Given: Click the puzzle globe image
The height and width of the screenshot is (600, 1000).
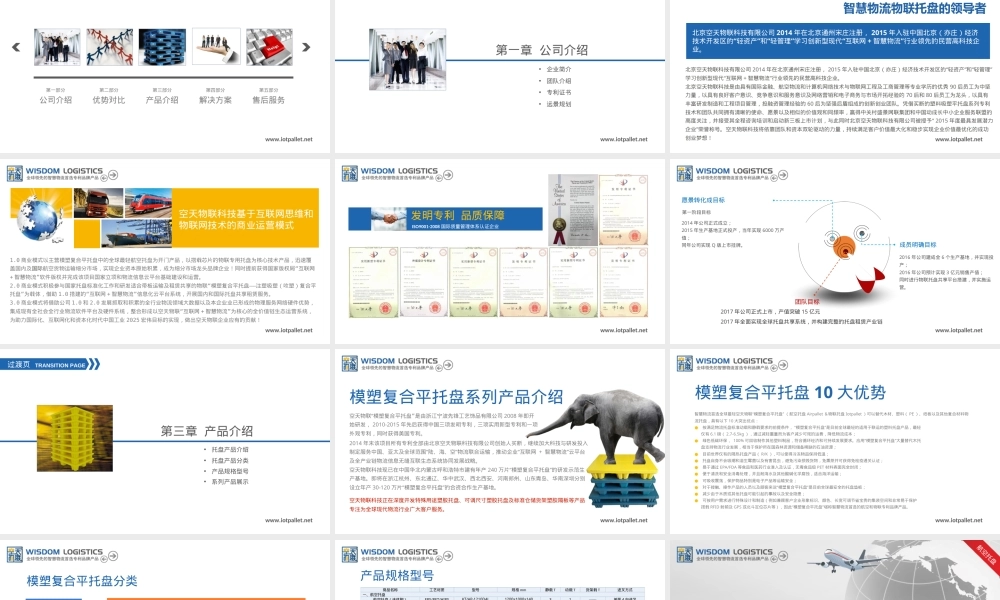Looking at the screenshot, I should pos(40,217).
